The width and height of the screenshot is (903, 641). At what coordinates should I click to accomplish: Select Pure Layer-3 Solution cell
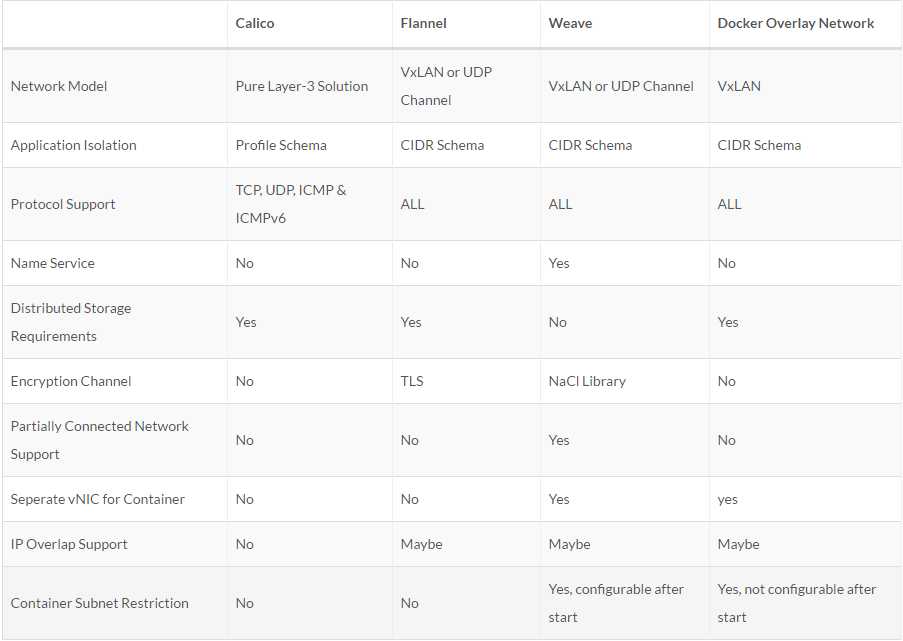click(302, 86)
